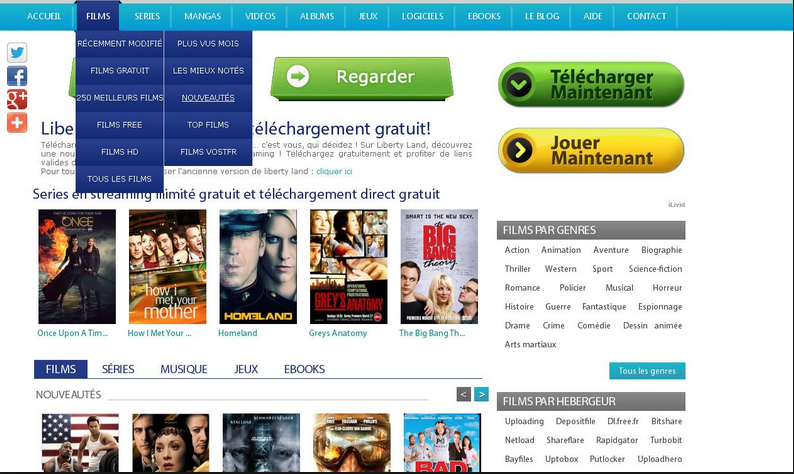Click the Tous les genres button
This screenshot has width=794, height=474.
coord(647,371)
